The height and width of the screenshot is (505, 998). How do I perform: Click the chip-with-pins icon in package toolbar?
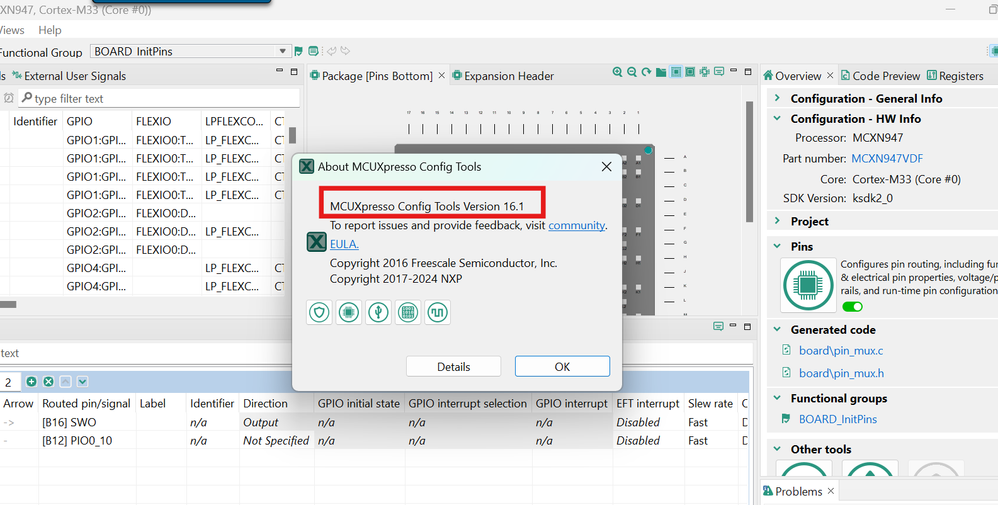coord(704,72)
